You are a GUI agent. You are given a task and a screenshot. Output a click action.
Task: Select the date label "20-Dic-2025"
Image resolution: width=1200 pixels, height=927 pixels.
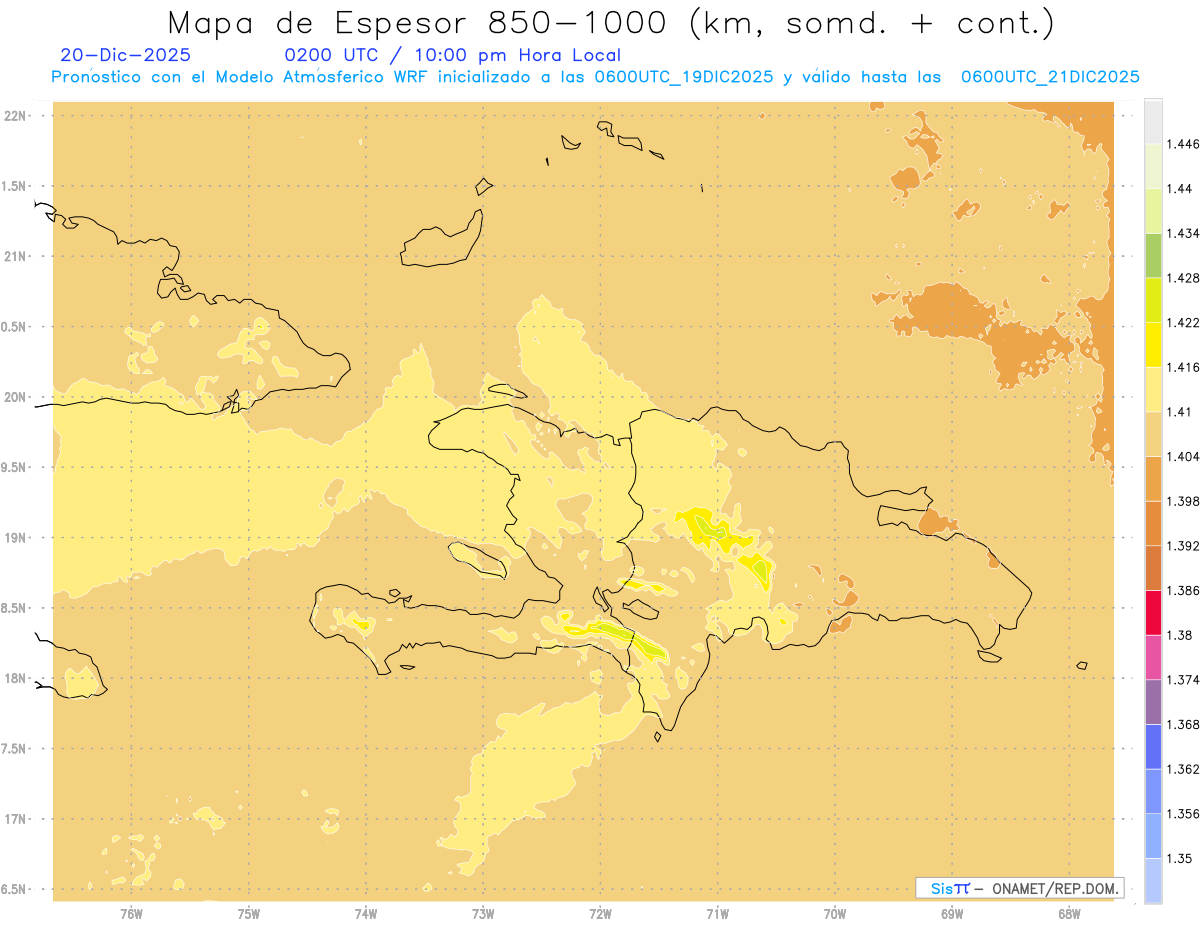(x=125, y=56)
